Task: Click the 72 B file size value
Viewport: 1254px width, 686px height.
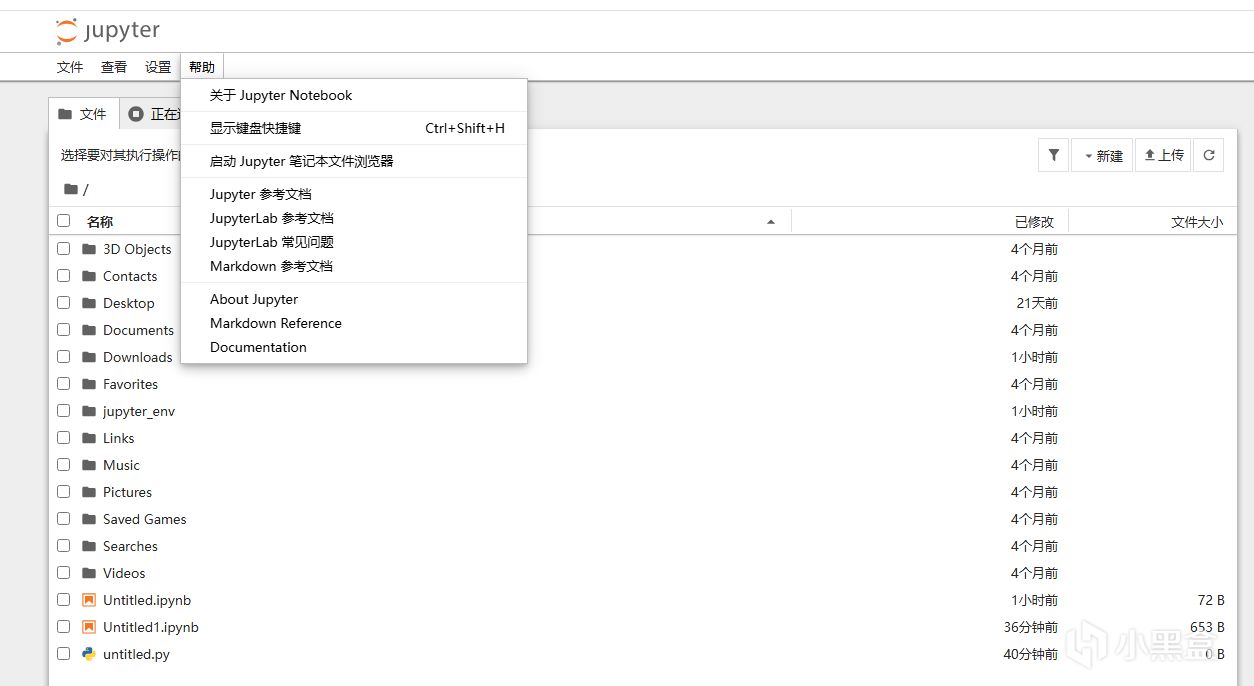Action: (1211, 600)
